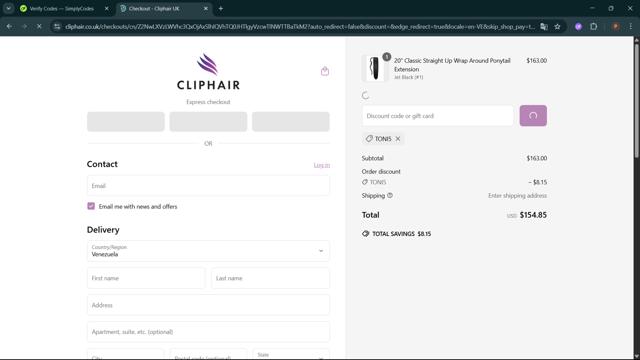Focus the Apartment, suite, etc. field
Viewport: 640px width, 360px height.
(208, 332)
